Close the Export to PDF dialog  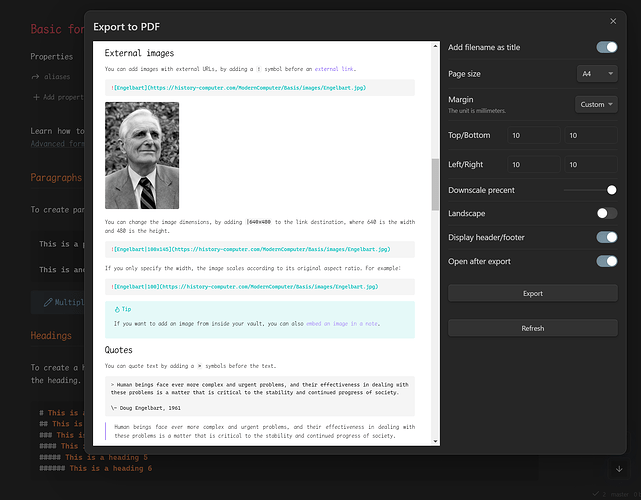coord(613,21)
